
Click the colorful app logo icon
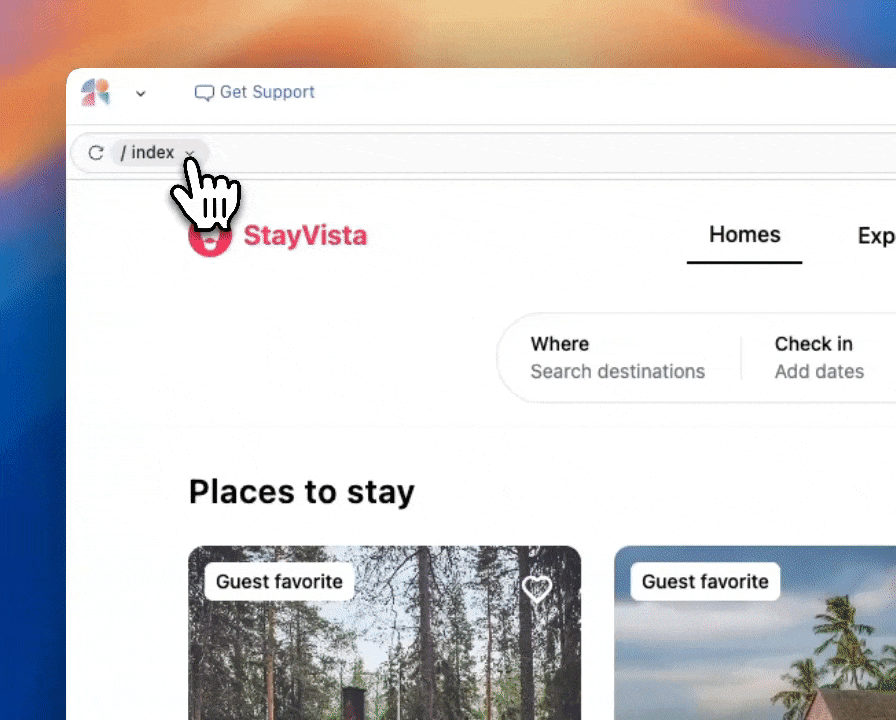[x=95, y=93]
